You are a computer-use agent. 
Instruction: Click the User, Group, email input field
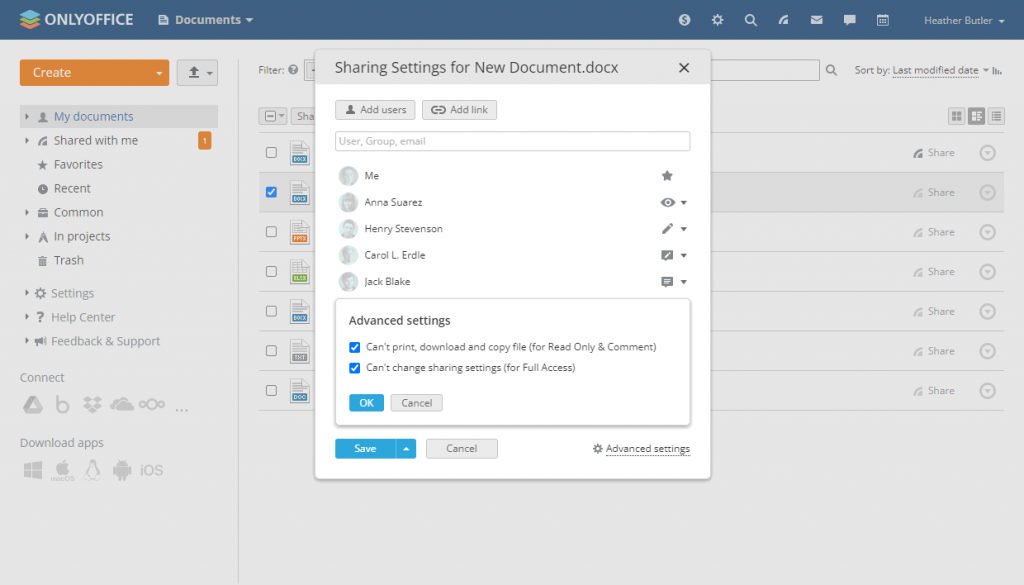(x=512, y=140)
